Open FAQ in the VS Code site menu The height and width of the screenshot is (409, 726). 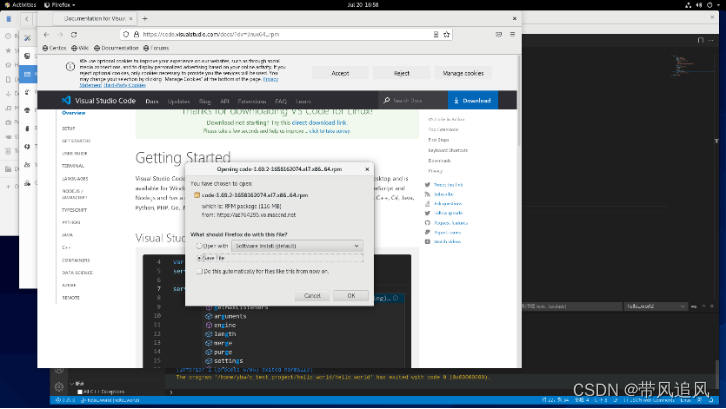point(281,101)
